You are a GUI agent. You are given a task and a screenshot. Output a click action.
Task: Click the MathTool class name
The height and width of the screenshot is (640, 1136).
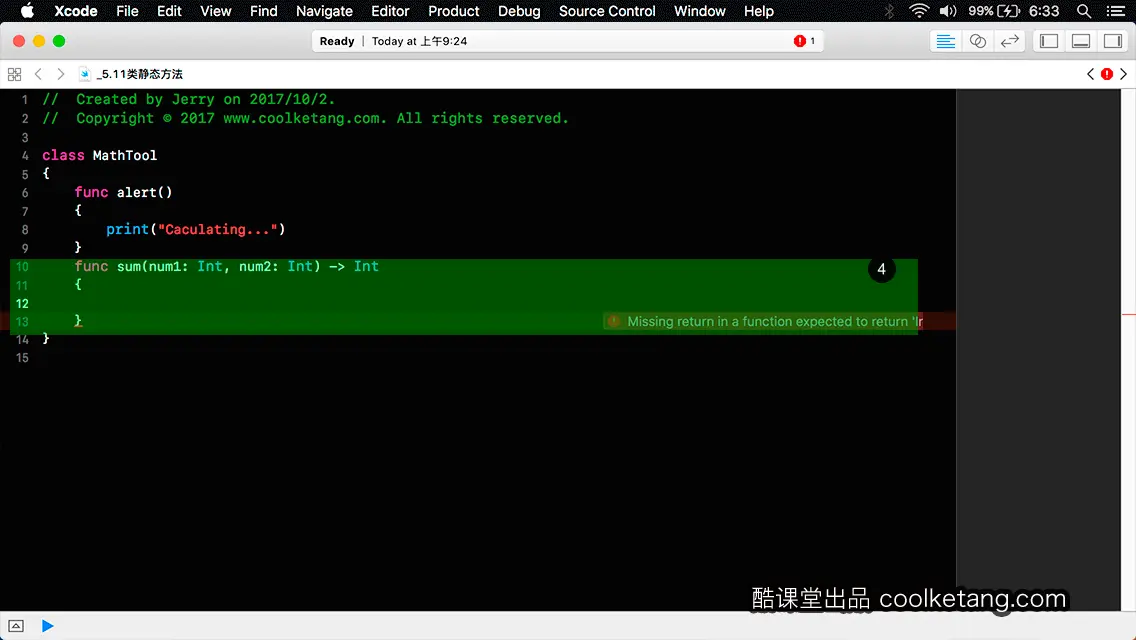pos(125,155)
